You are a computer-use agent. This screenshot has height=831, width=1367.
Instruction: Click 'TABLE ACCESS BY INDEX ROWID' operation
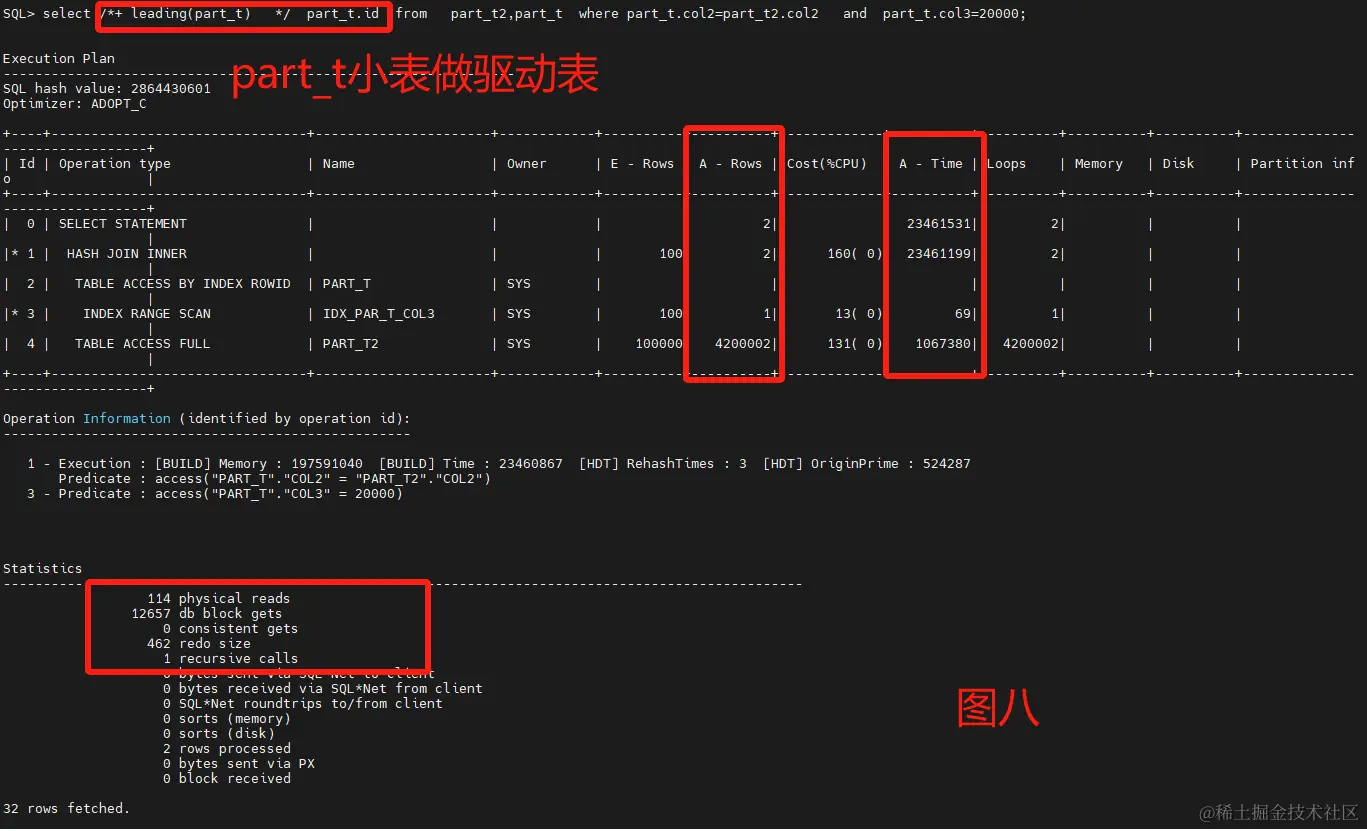pyautogui.click(x=183, y=284)
